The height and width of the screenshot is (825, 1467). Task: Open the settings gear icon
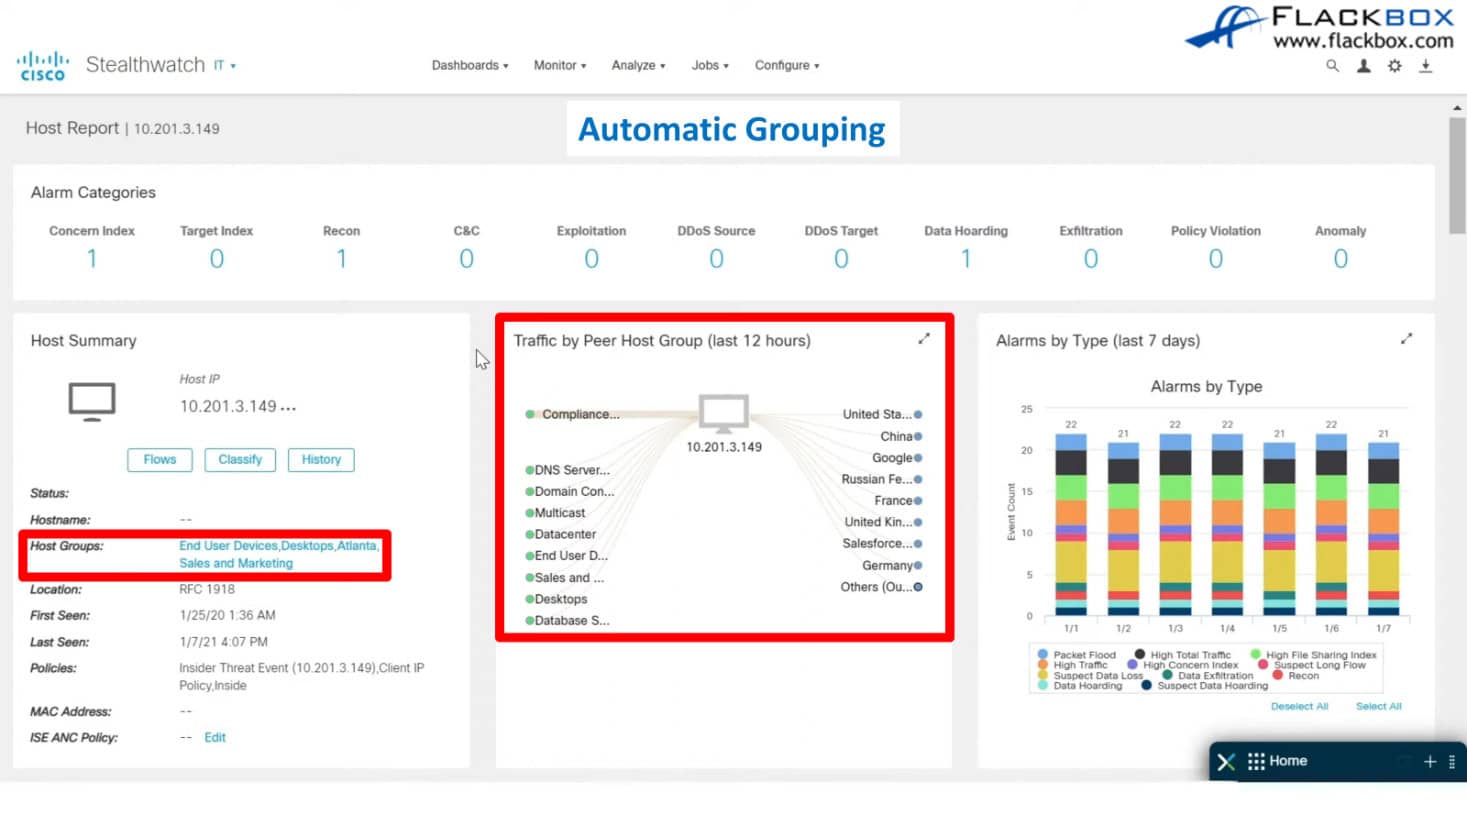(x=1395, y=66)
